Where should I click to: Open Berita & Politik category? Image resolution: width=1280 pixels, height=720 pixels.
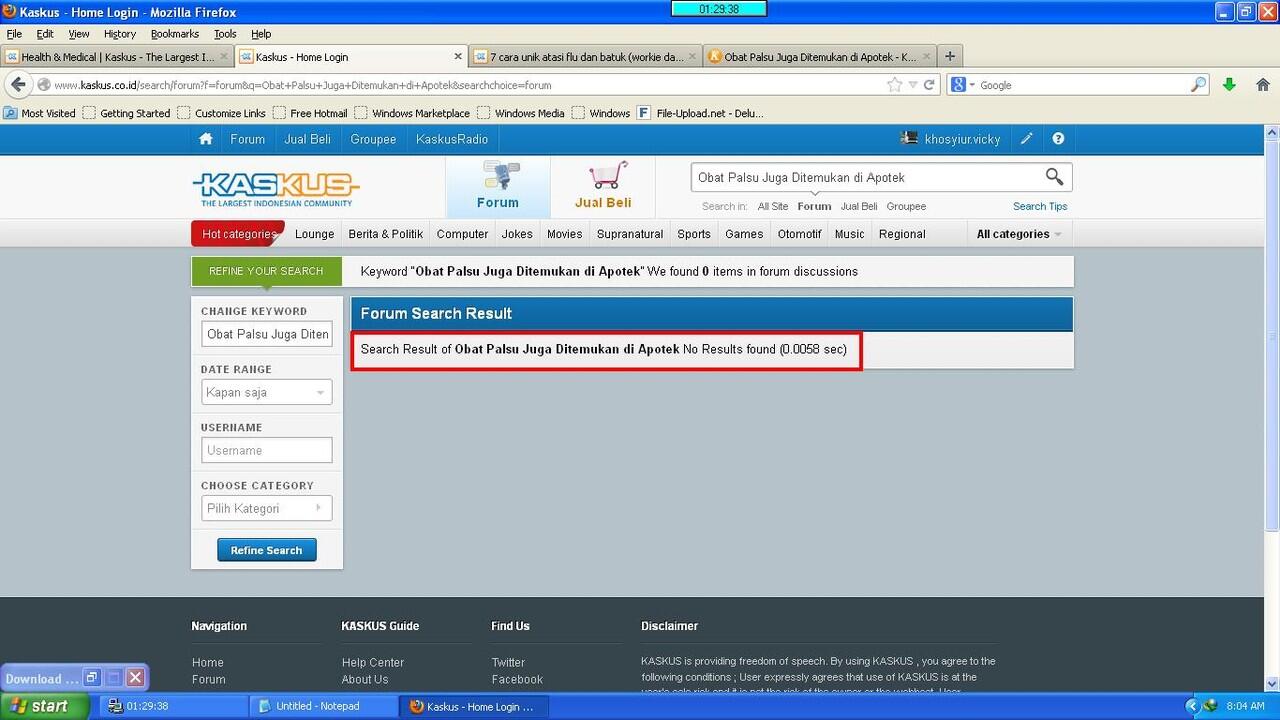[386, 234]
